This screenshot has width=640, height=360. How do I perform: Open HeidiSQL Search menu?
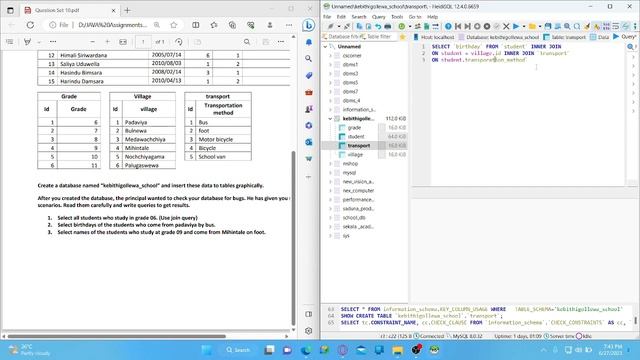point(359,17)
